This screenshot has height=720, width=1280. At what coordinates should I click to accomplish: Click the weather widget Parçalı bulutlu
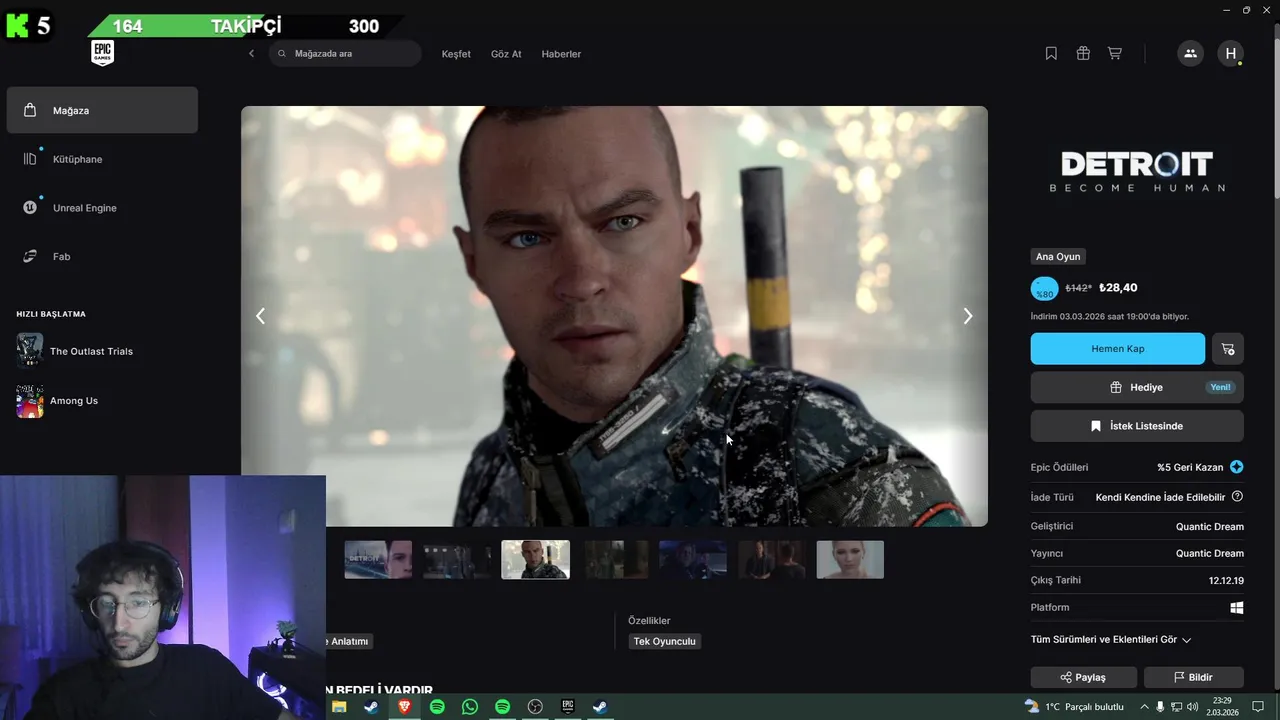pyautogui.click(x=1075, y=707)
